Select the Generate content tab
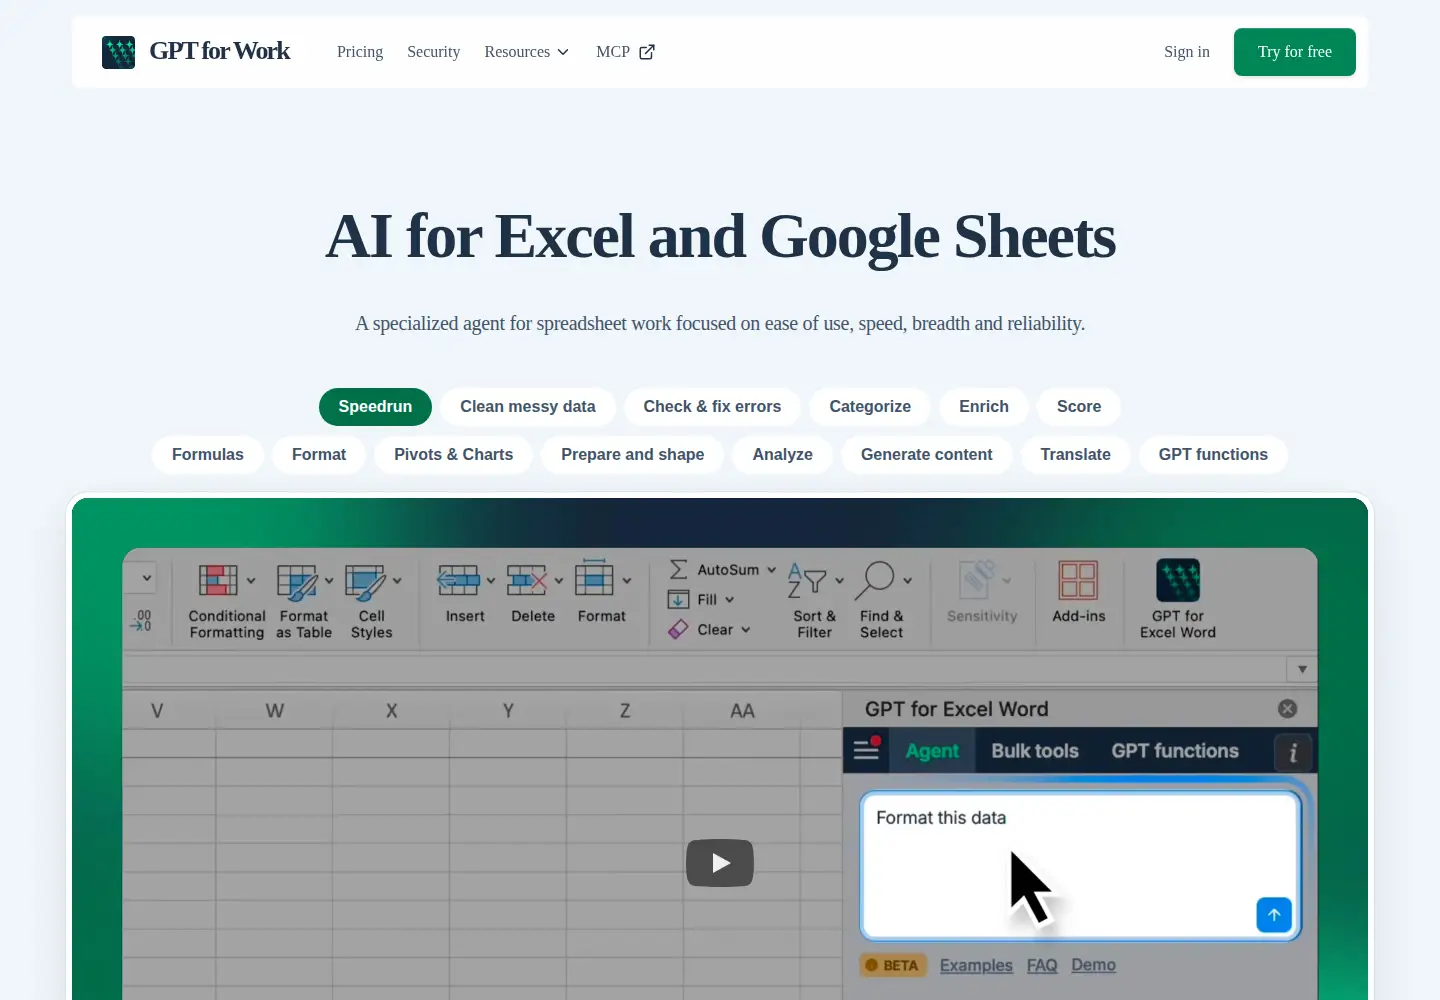Image resolution: width=1440 pixels, height=1000 pixels. coord(927,455)
